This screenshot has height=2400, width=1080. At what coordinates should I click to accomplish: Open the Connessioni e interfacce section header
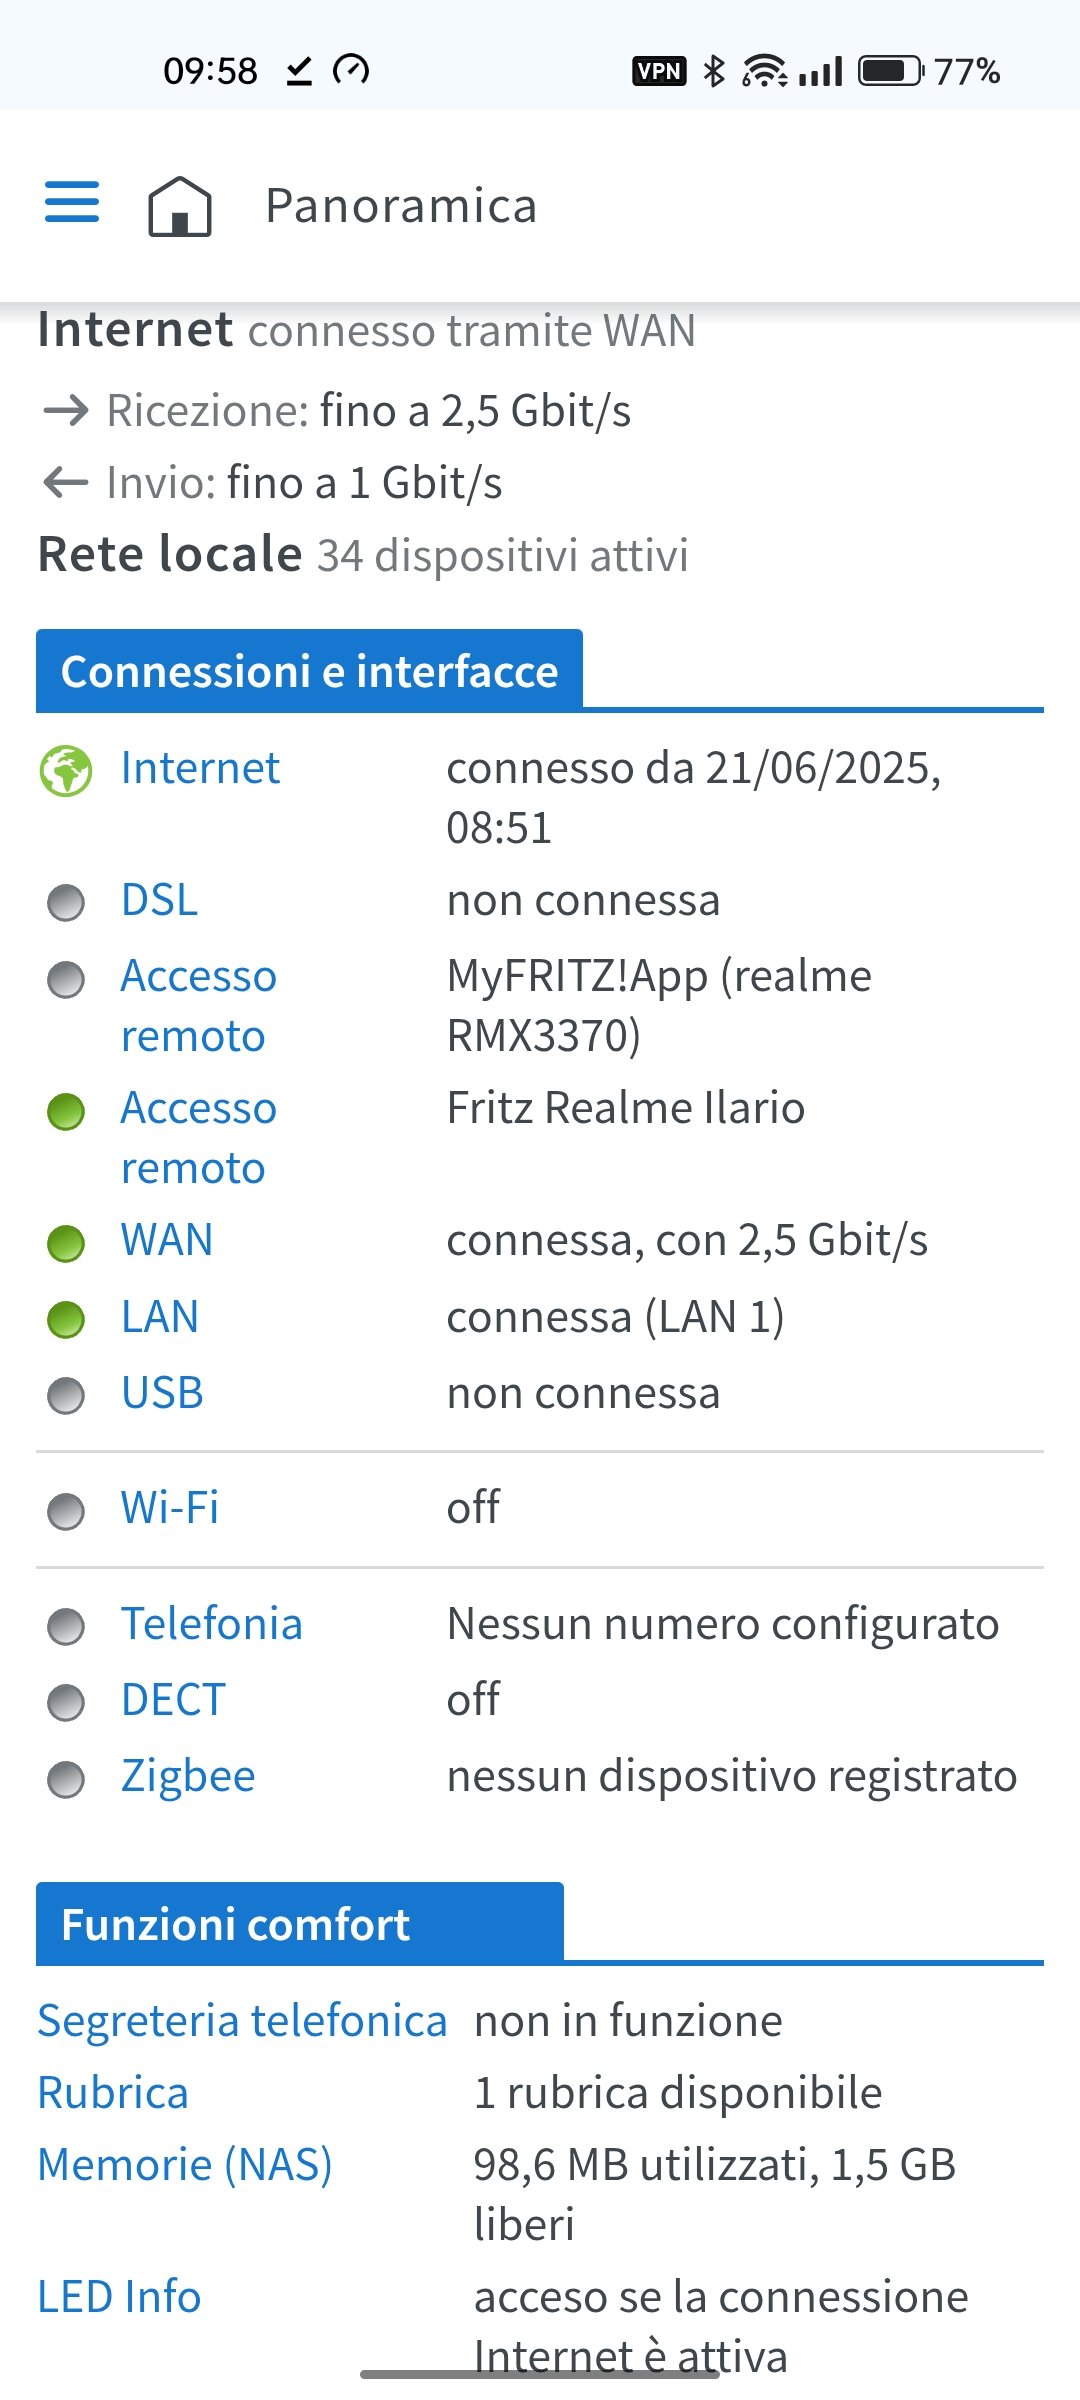[x=309, y=671]
